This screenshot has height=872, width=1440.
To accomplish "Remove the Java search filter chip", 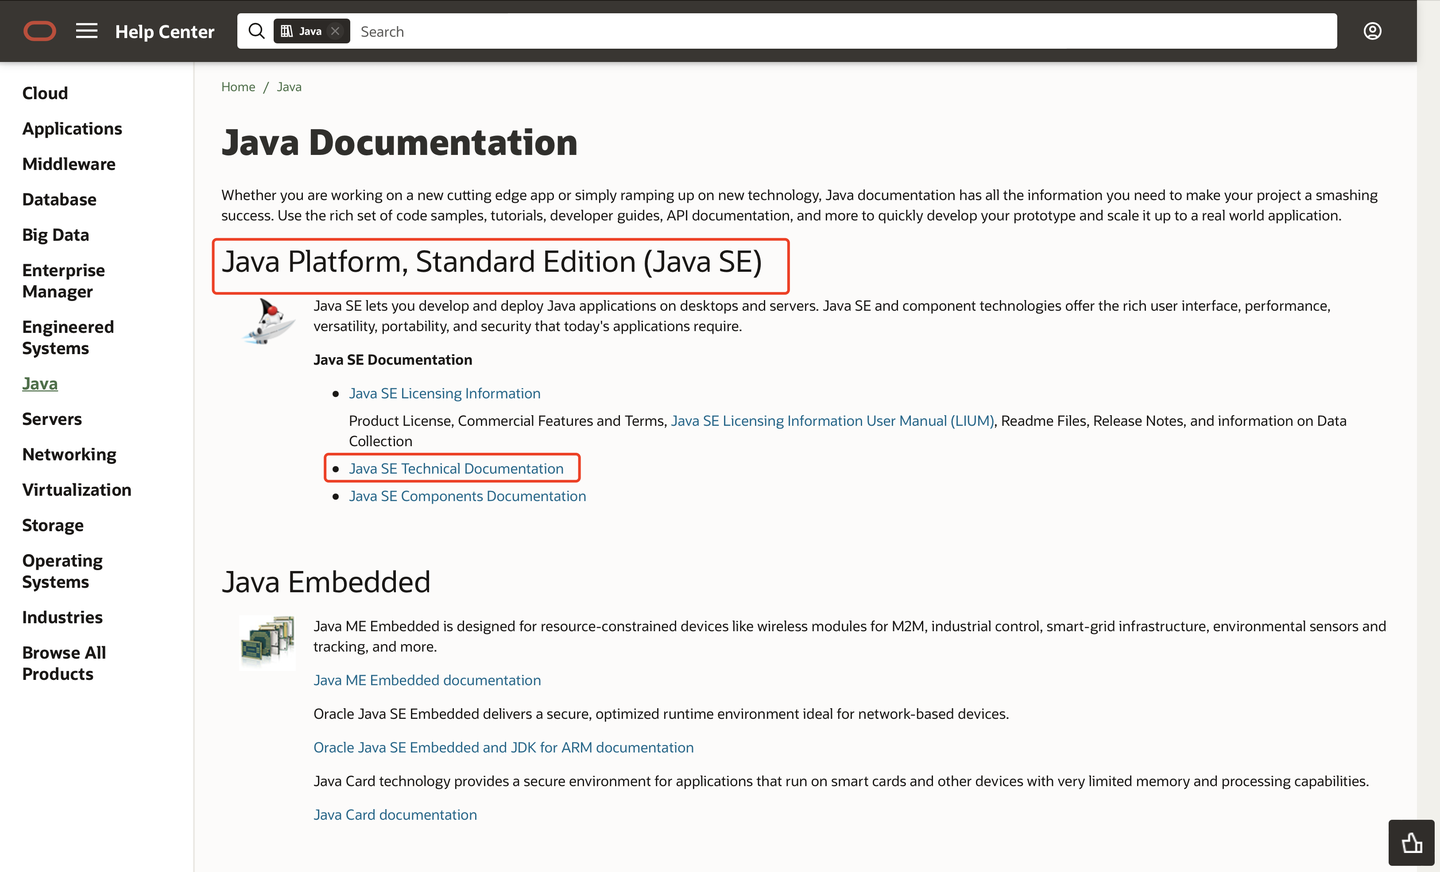I will click(x=336, y=31).
